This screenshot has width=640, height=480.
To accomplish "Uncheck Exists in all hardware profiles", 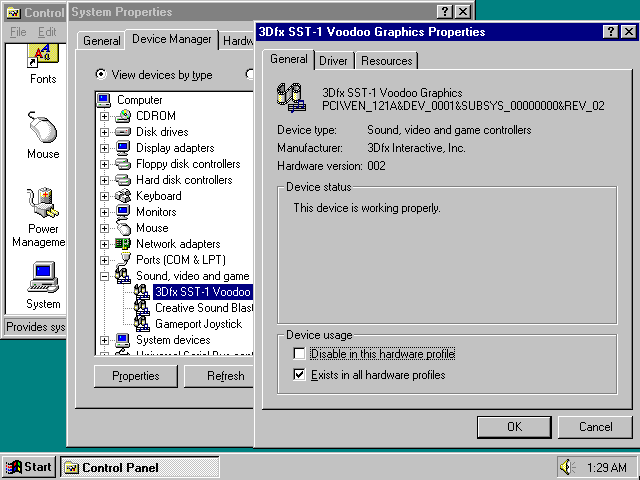I will tap(299, 375).
